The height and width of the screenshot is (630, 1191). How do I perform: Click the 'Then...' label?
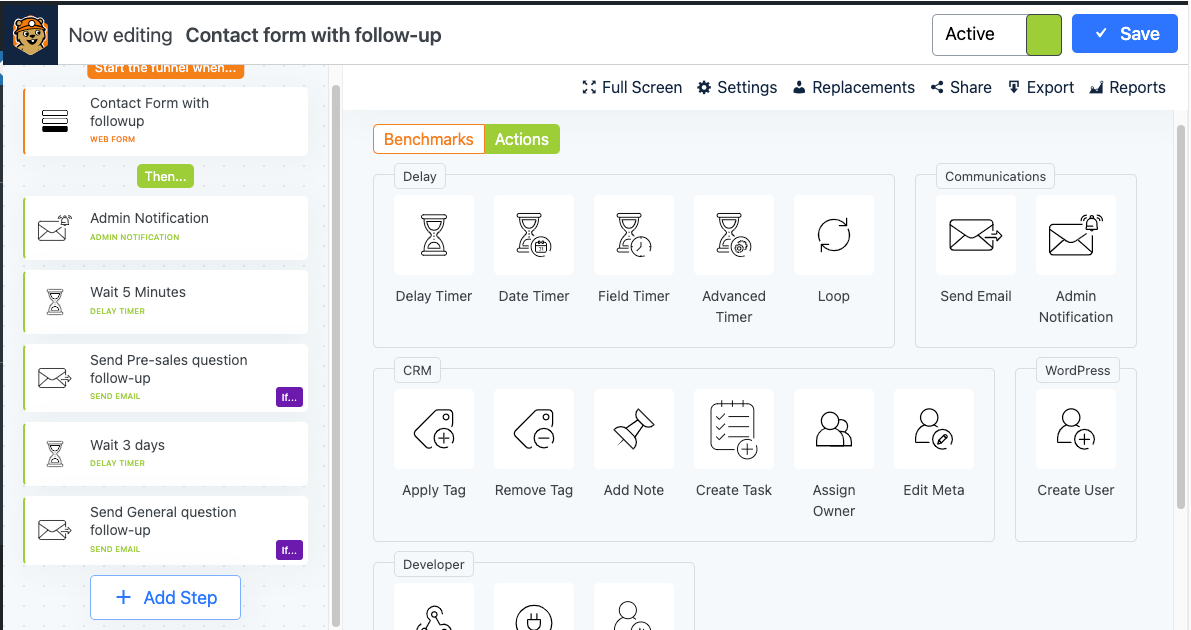(166, 176)
